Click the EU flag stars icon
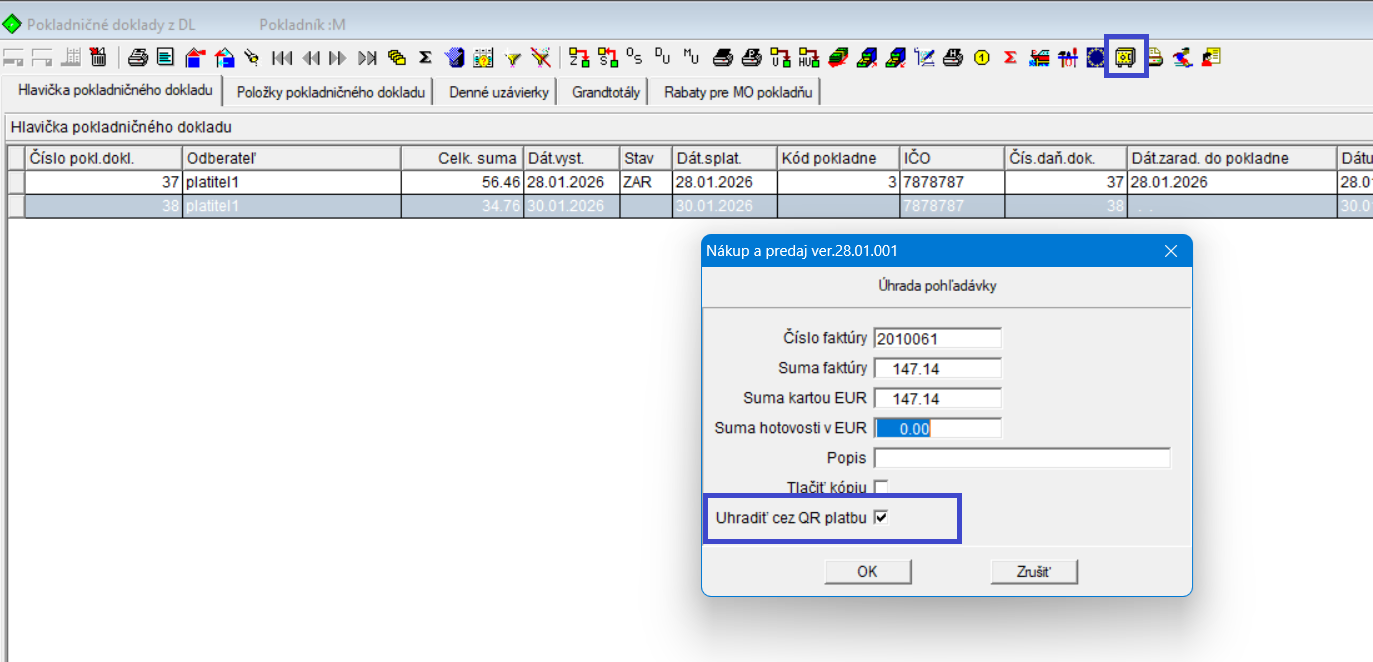This screenshot has height=662, width=1373. pos(1096,57)
